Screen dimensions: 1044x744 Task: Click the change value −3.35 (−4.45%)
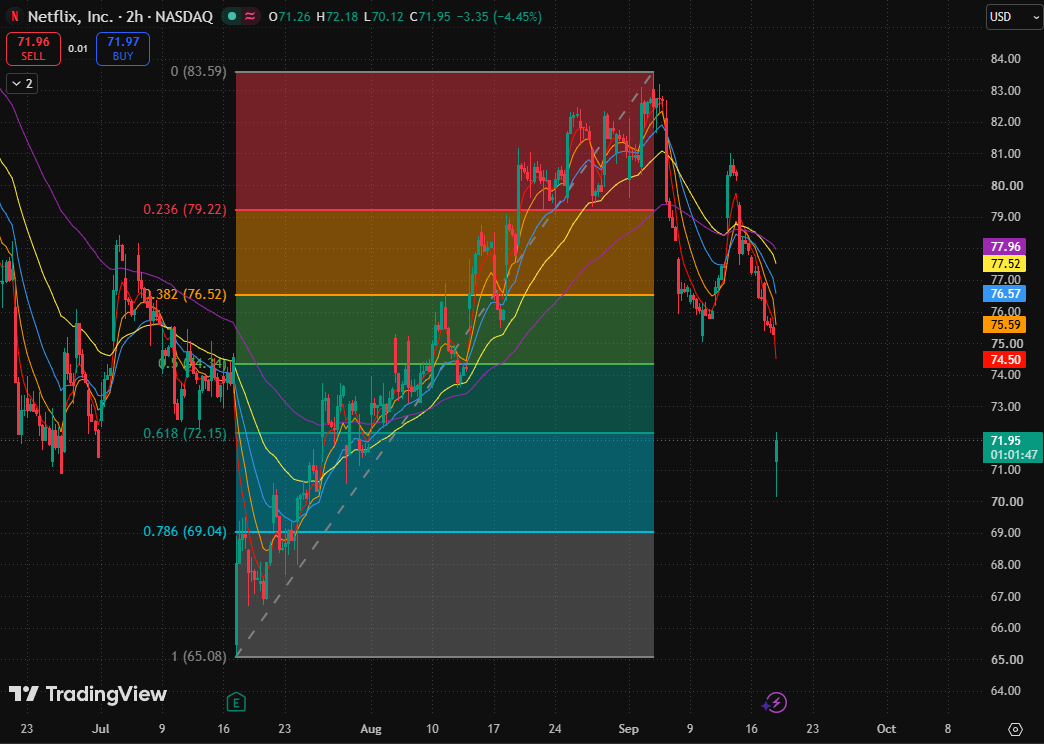click(499, 17)
